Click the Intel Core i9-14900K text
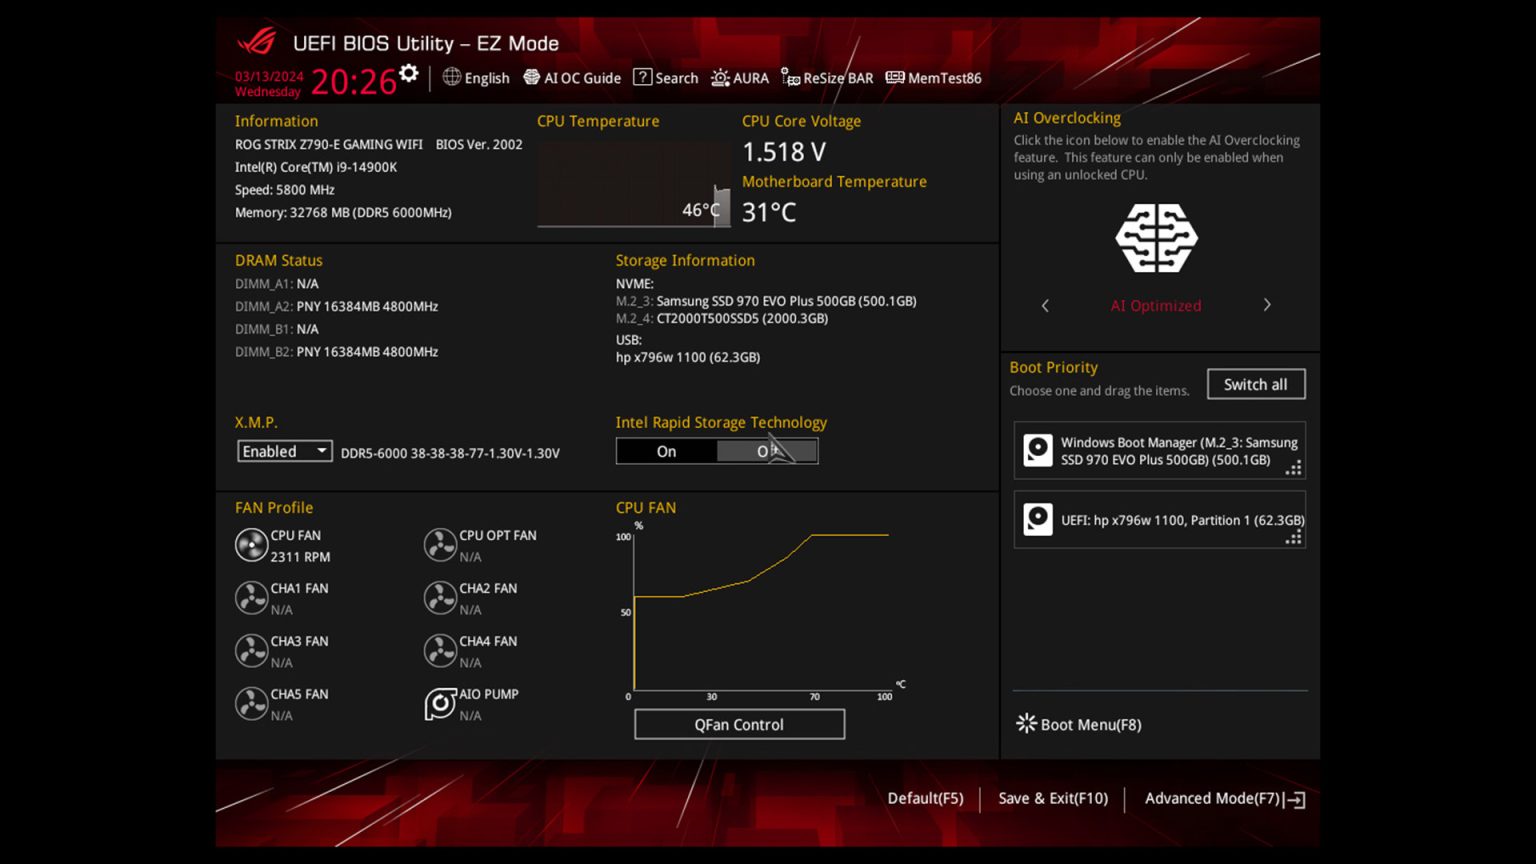Viewport: 1536px width, 864px height. point(316,167)
